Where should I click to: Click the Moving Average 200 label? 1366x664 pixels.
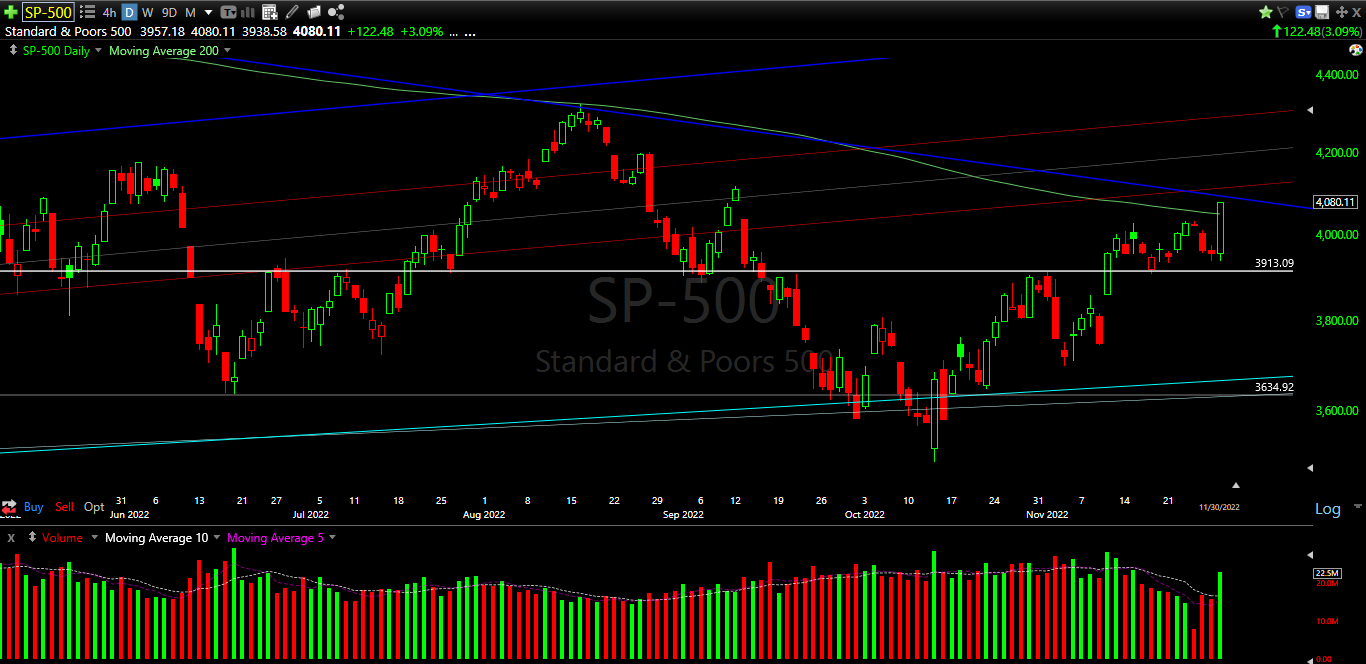point(164,51)
